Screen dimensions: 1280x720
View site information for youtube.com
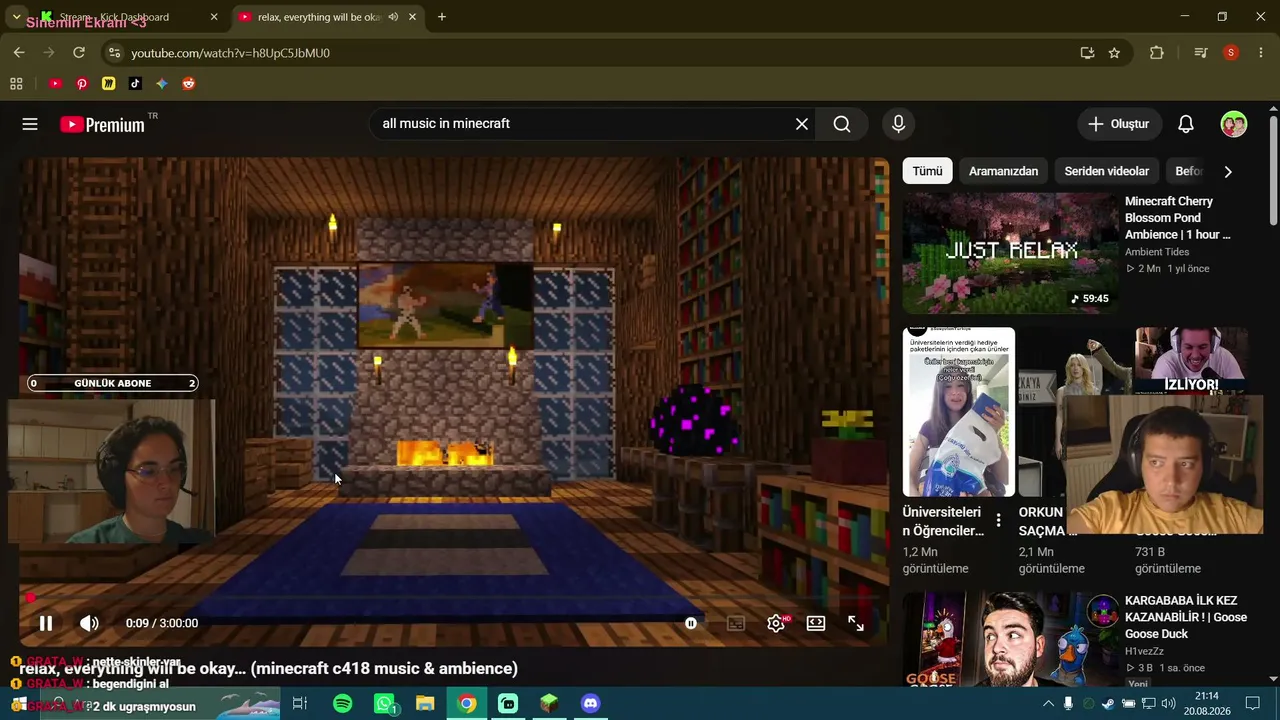click(113, 53)
